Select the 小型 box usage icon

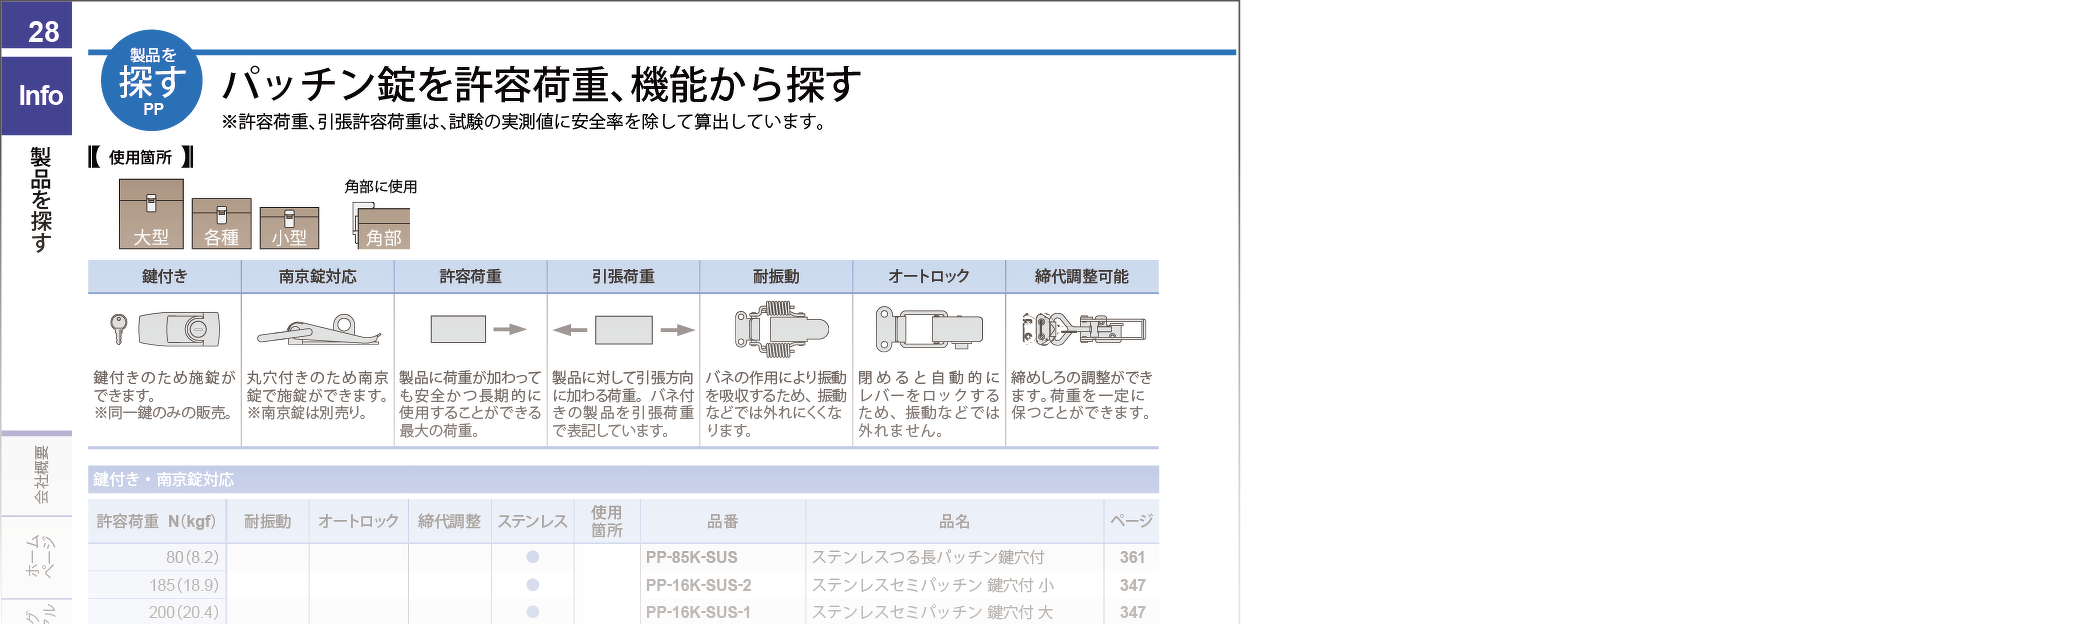coord(289,228)
